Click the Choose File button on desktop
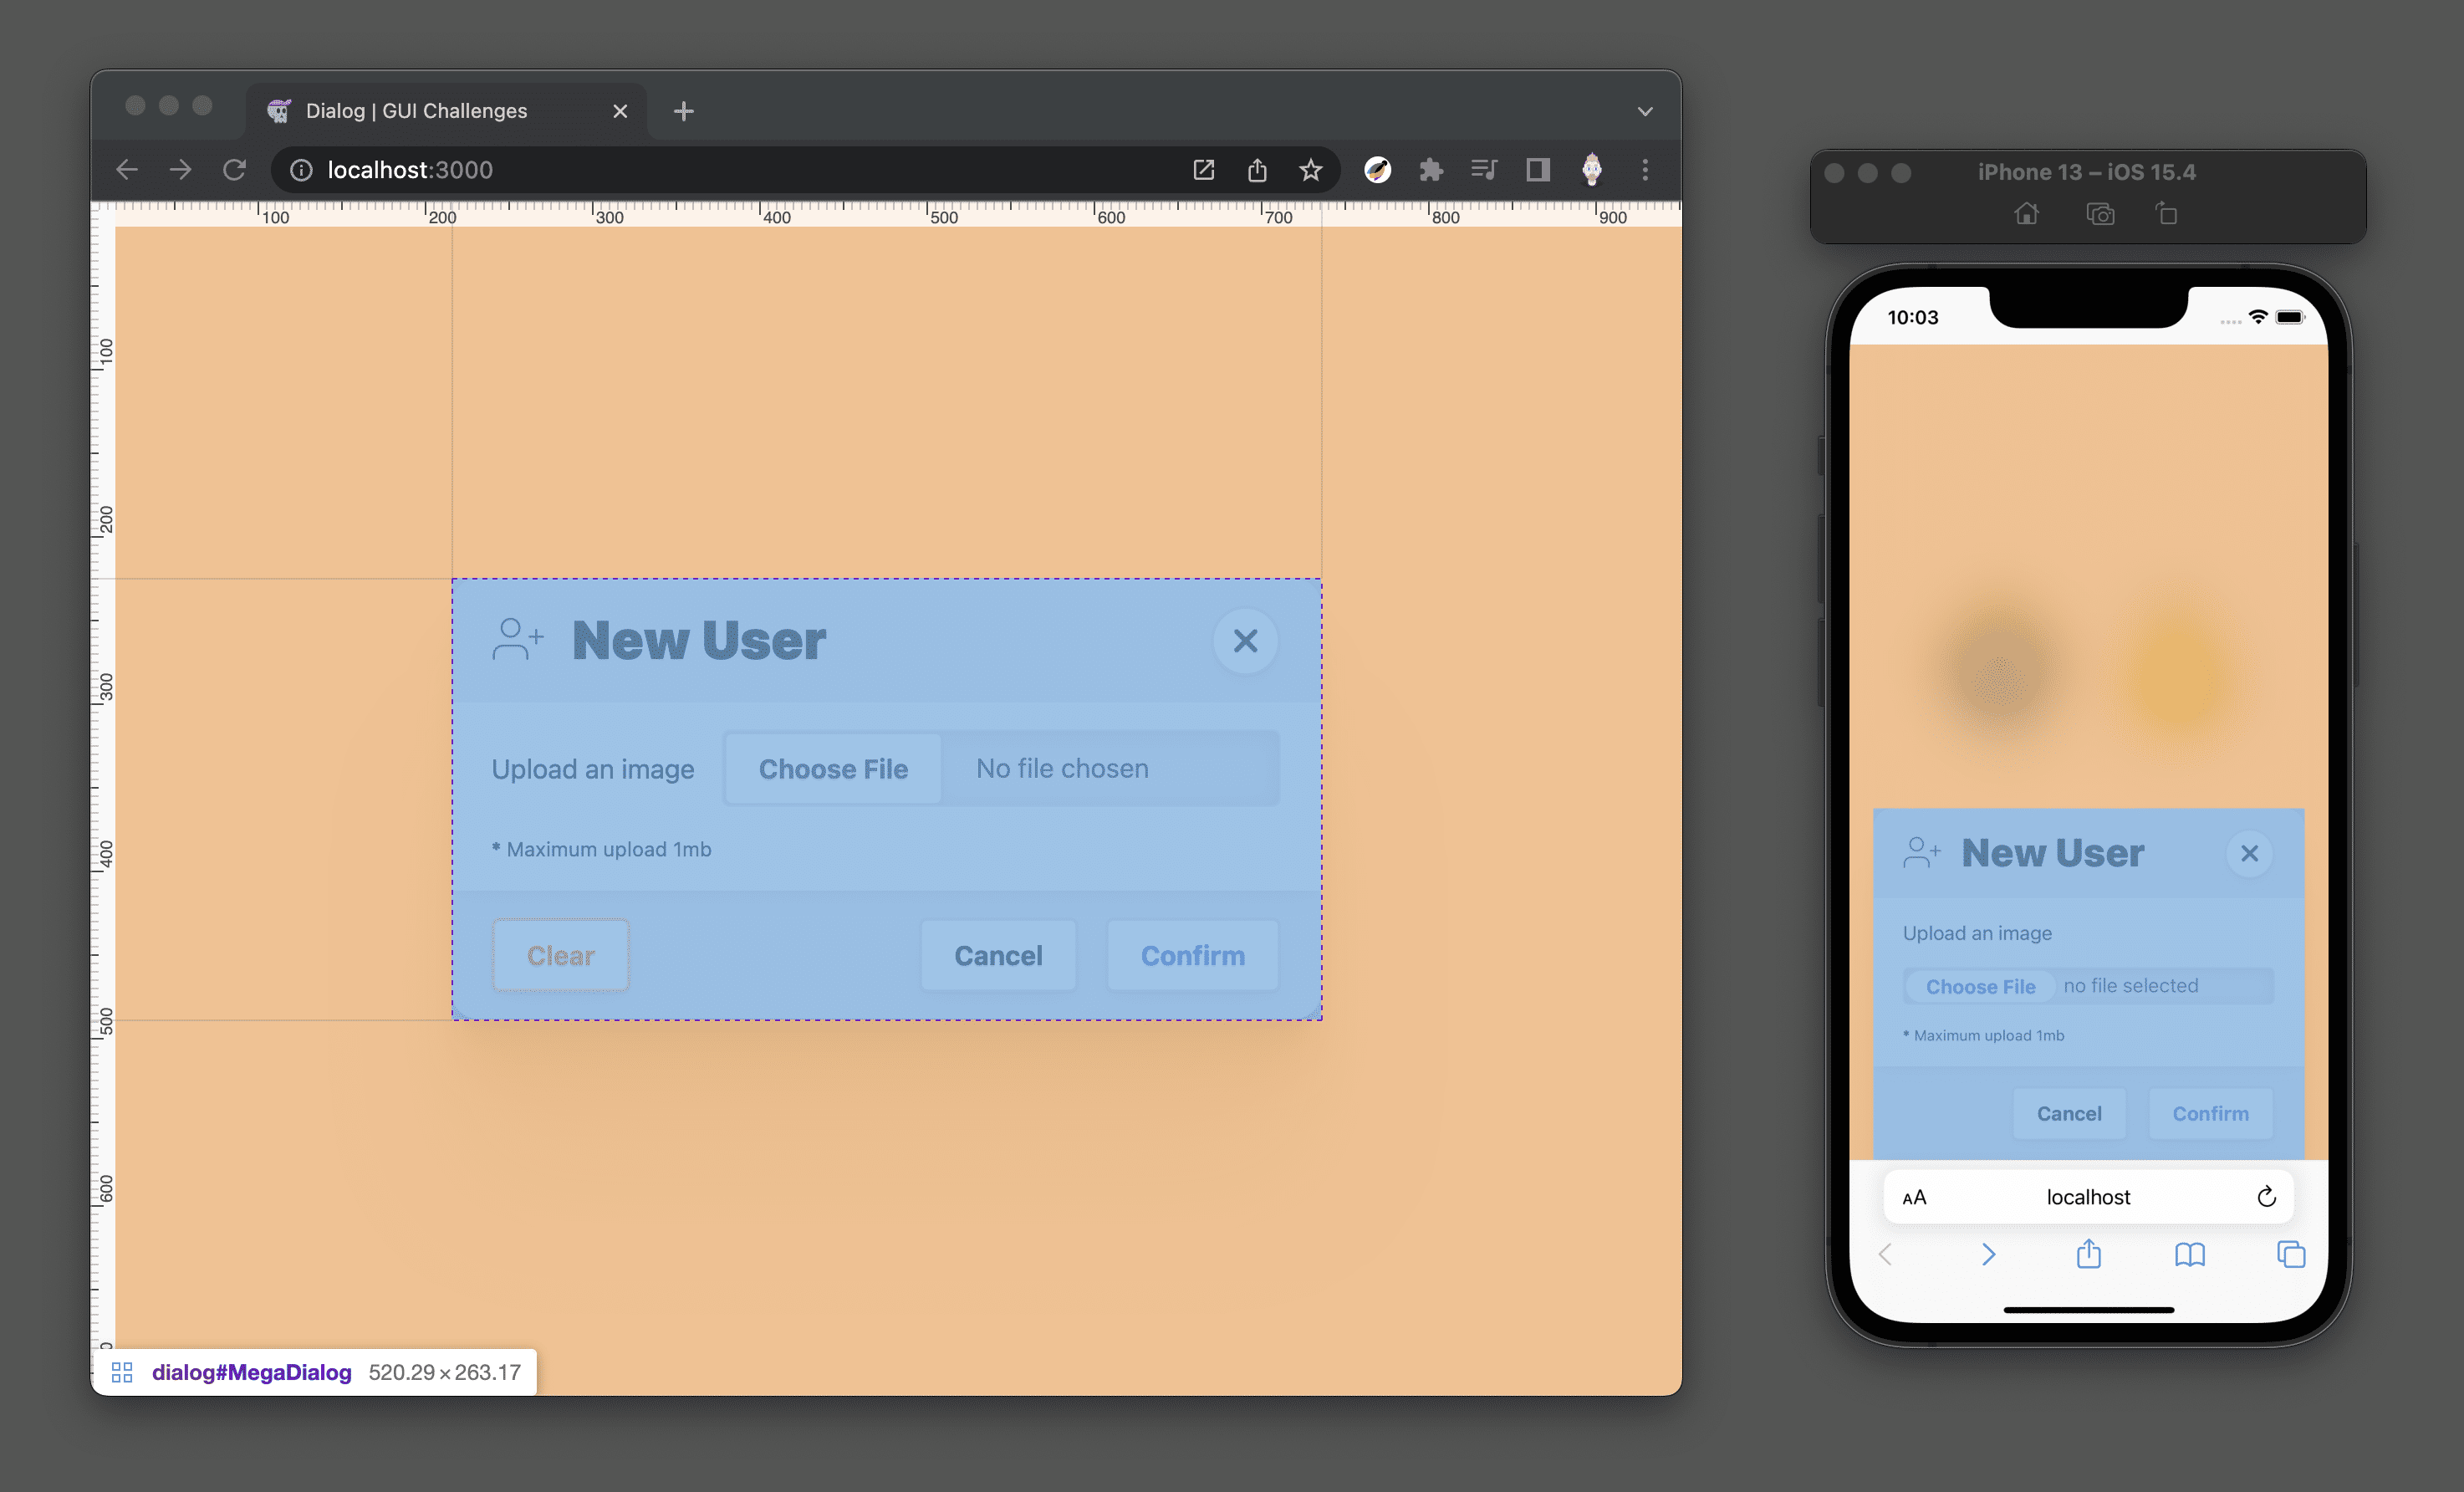This screenshot has width=2464, height=1492. [x=833, y=767]
